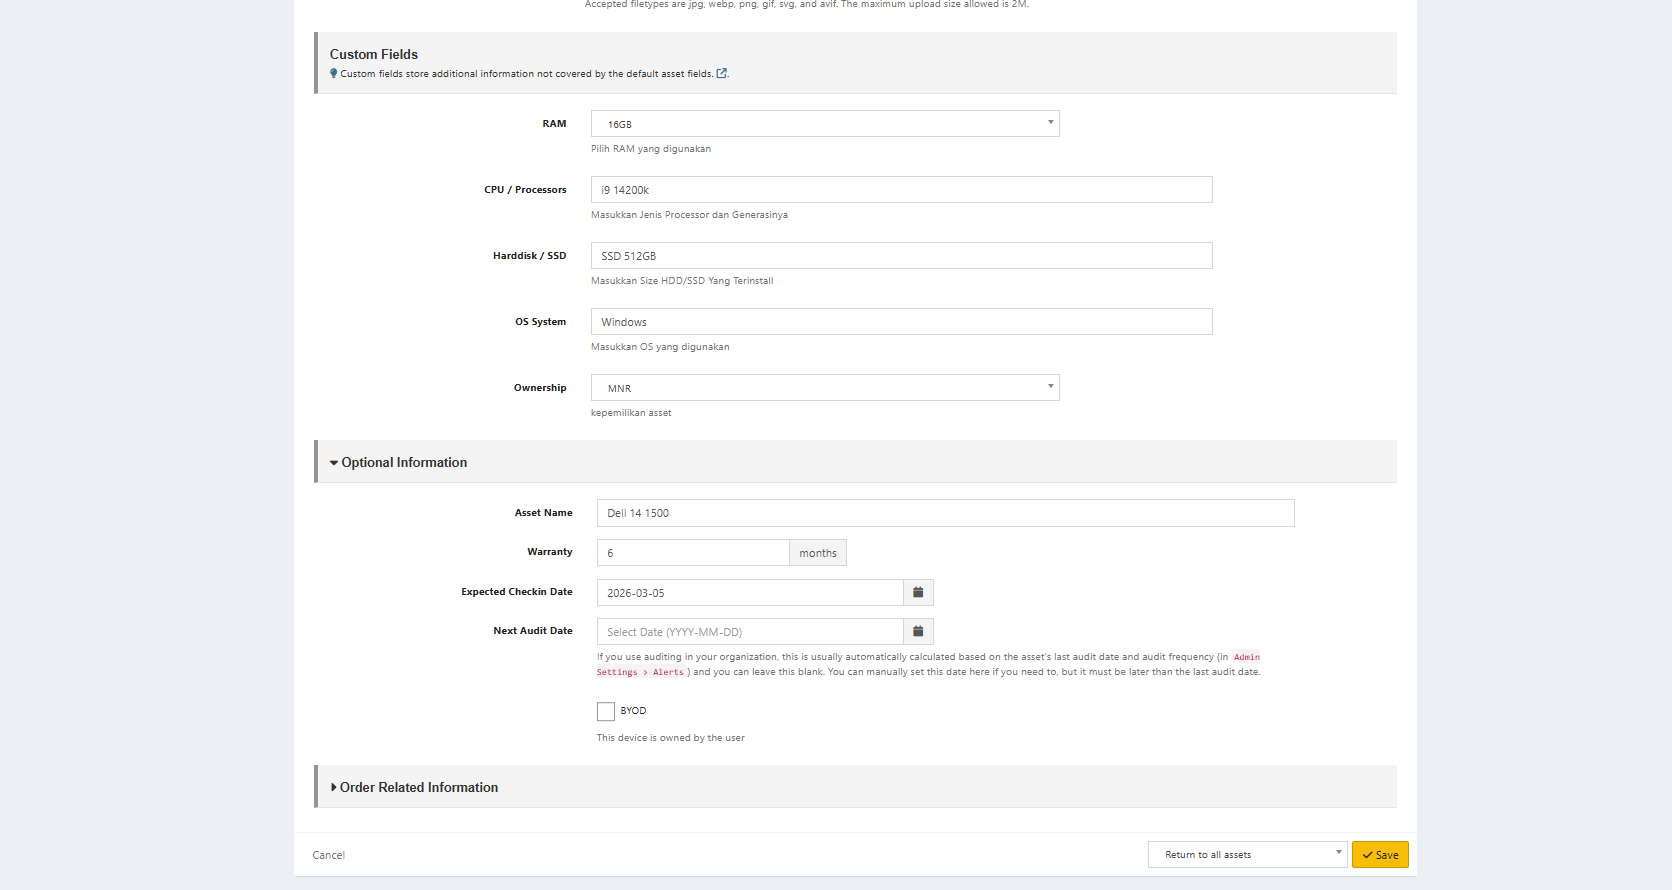This screenshot has width=1672, height=890.
Task: Open custom fields help external link icon
Action: [x=722, y=73]
